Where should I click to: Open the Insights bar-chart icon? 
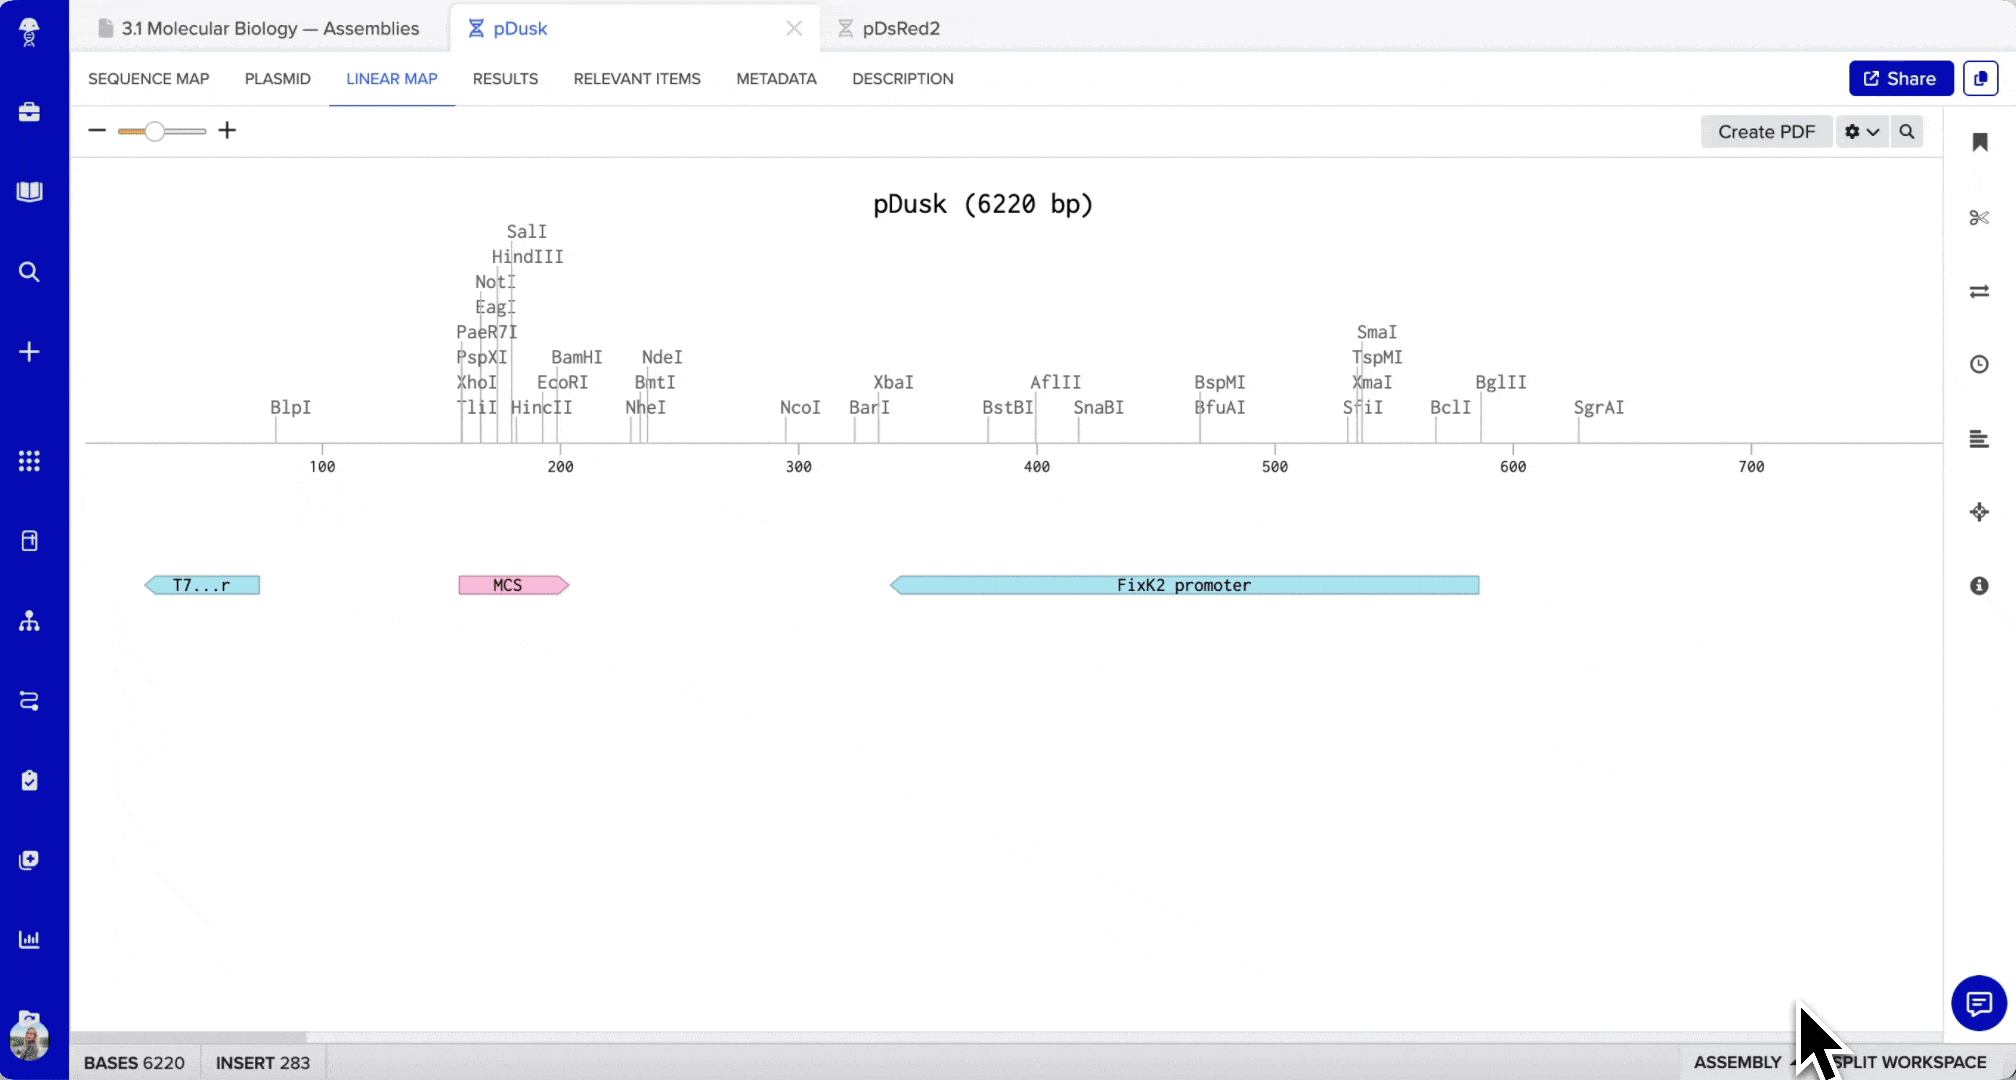29,939
